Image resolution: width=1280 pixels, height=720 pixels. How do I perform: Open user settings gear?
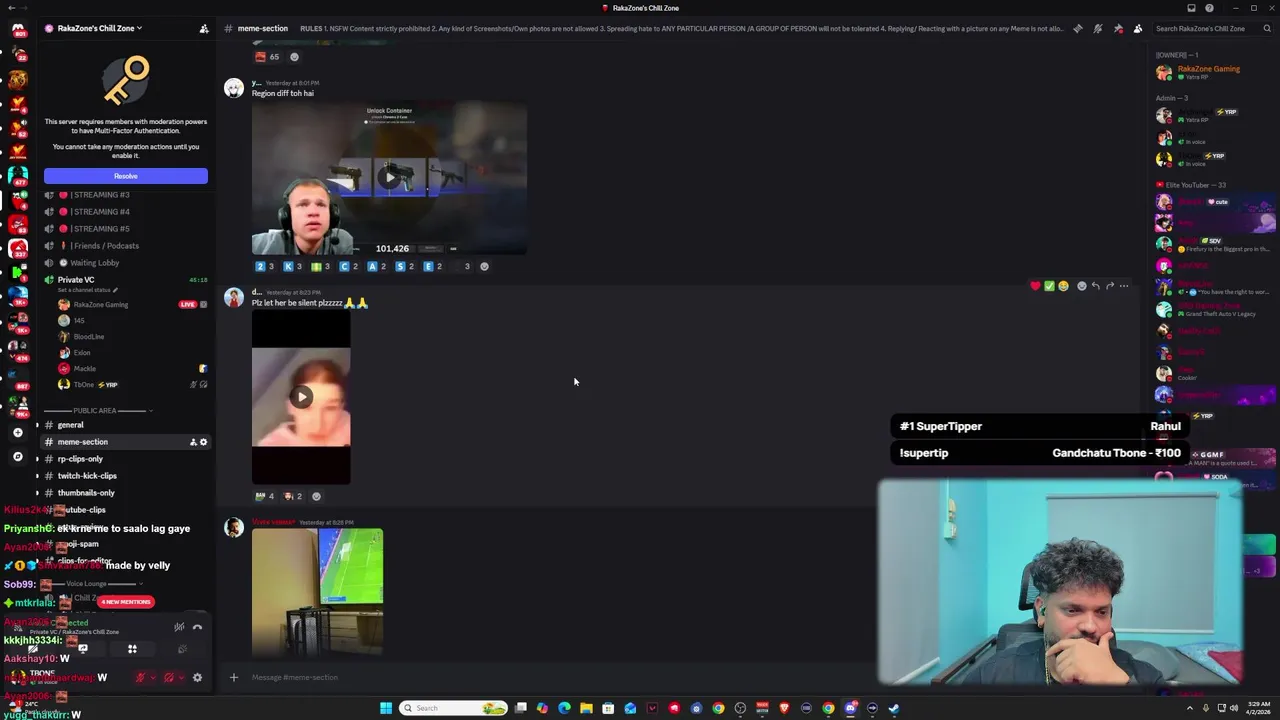(197, 677)
